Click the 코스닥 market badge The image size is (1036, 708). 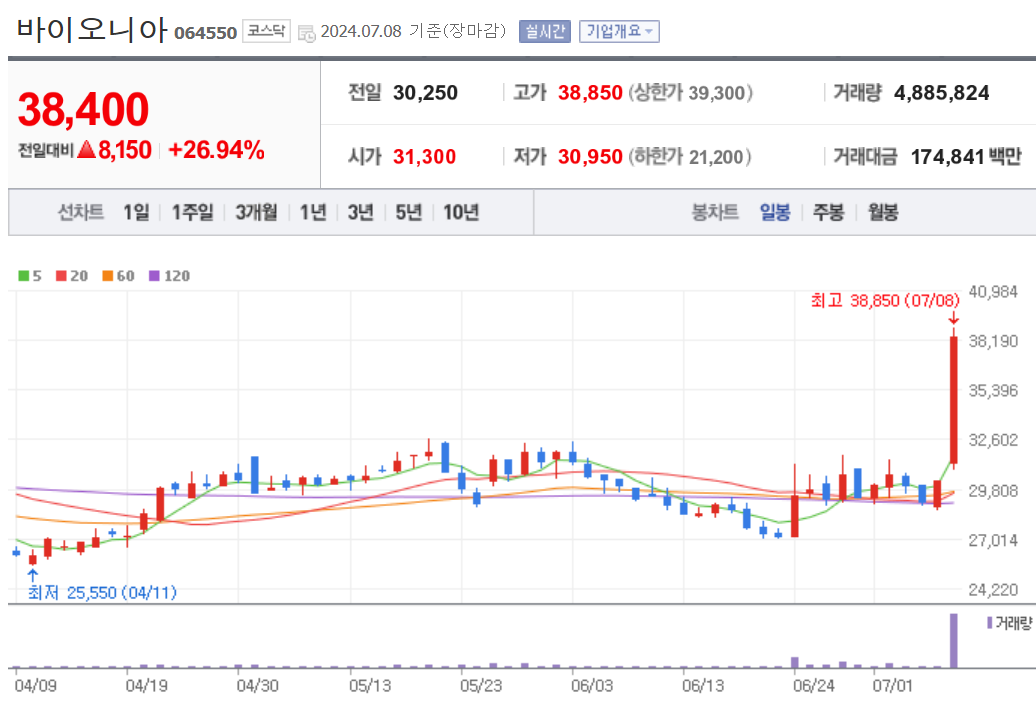pyautogui.click(x=266, y=30)
